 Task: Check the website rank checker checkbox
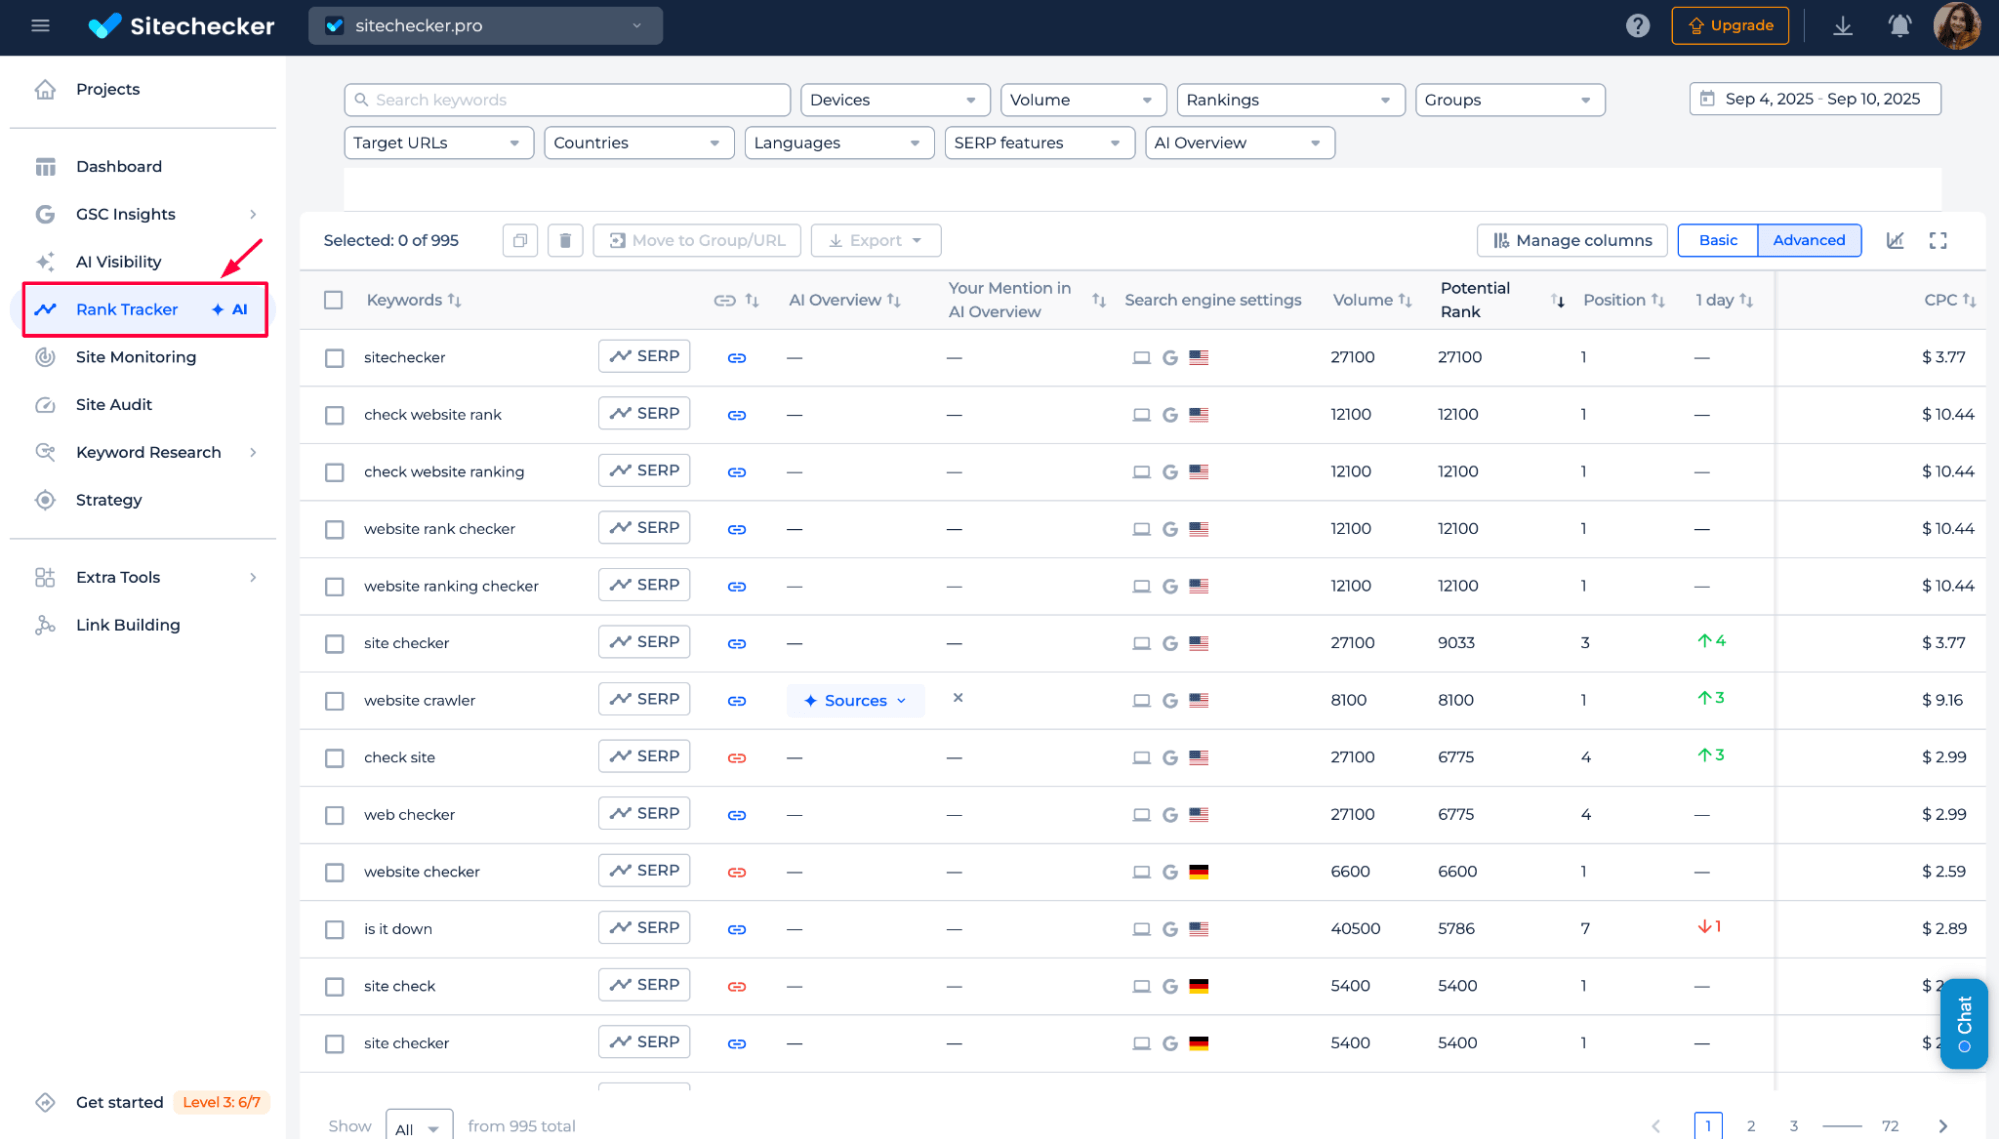click(x=334, y=529)
